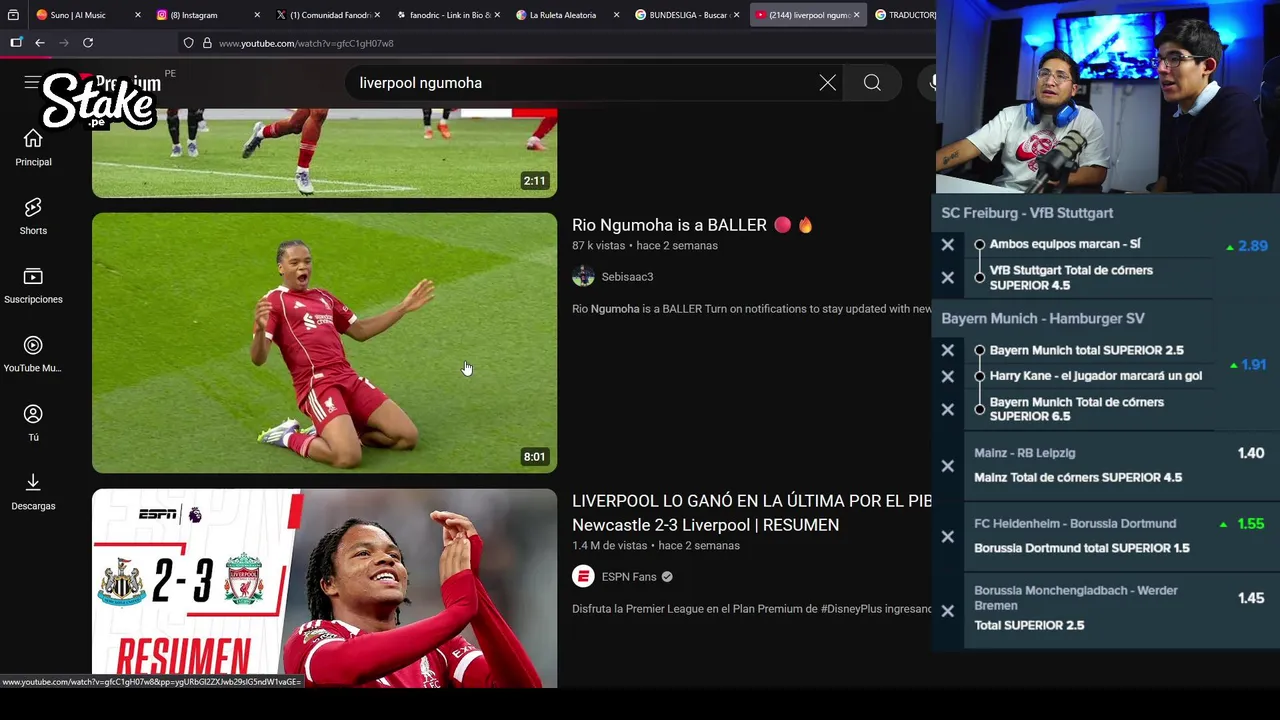The width and height of the screenshot is (1280, 720).
Task: Click the Newcastle 2-3 Liverpool ESPN thumbnail
Action: tap(324, 588)
